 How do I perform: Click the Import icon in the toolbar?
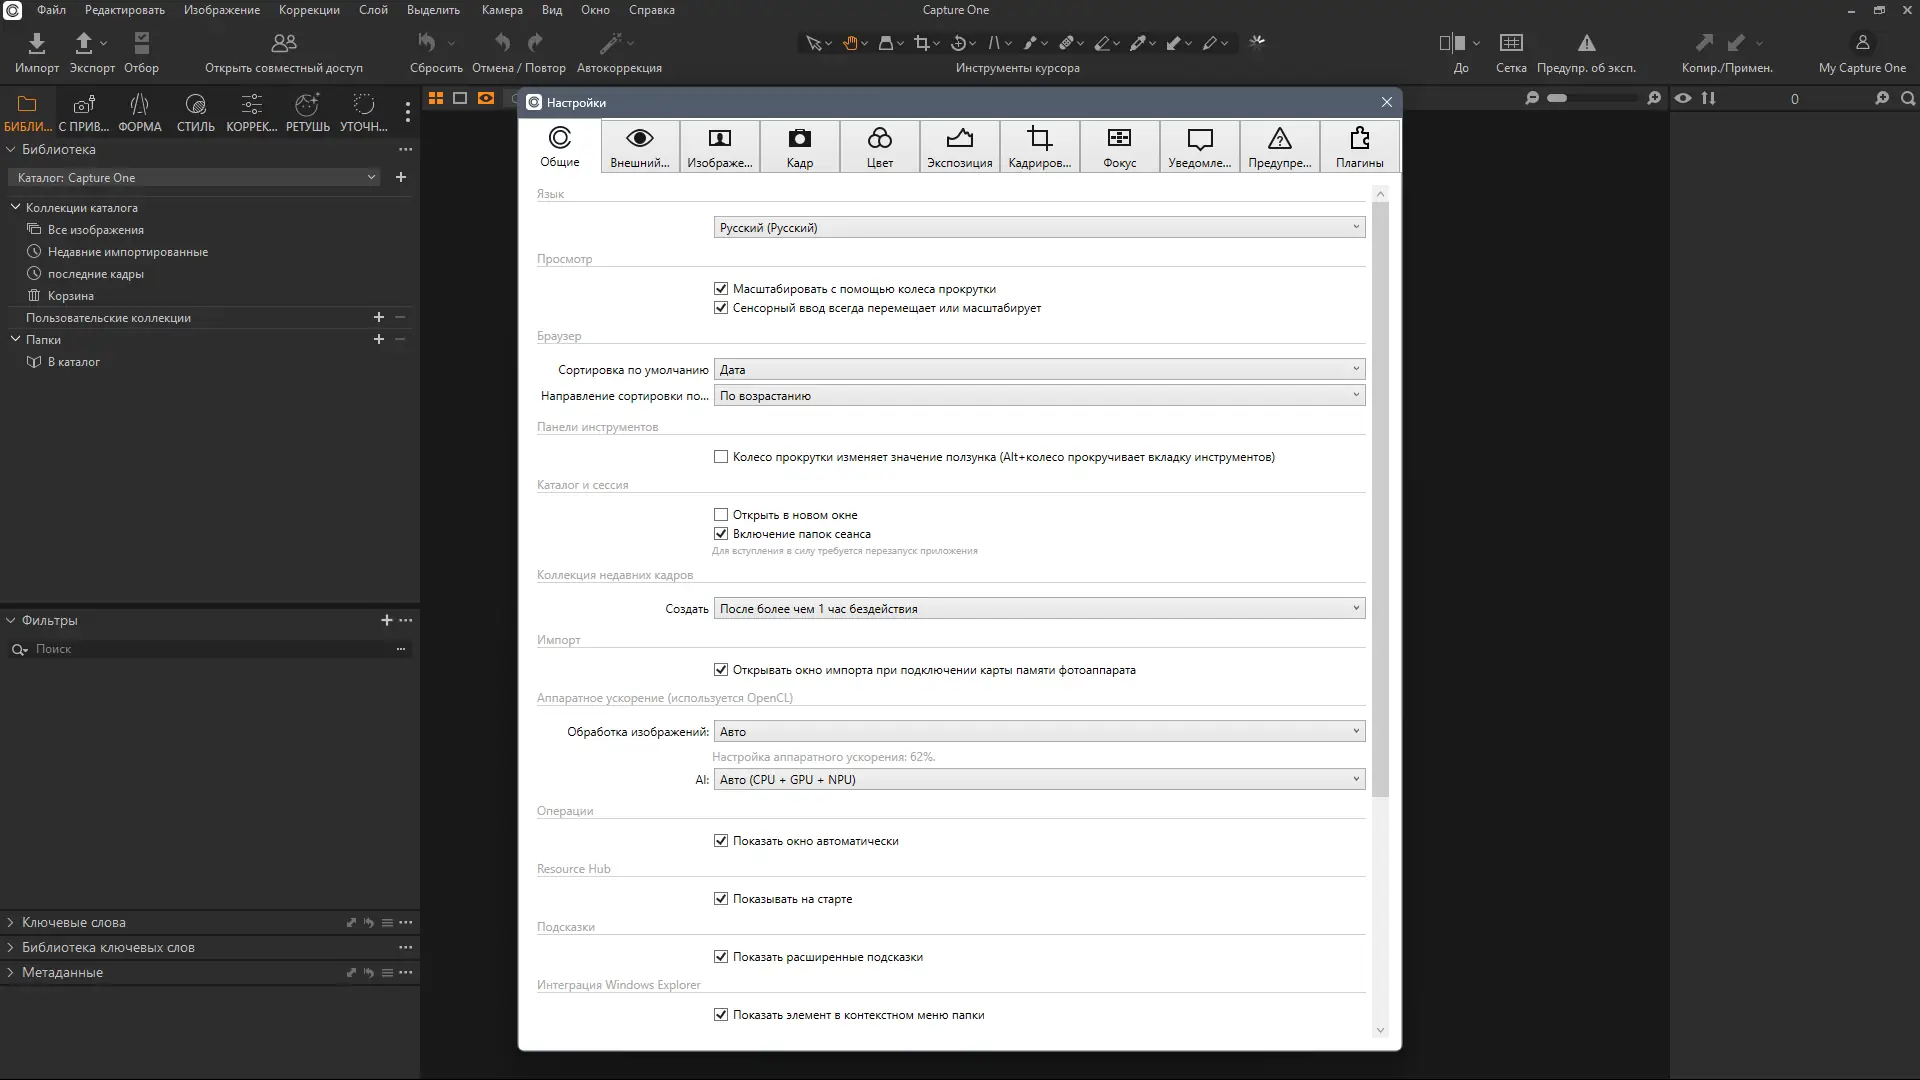point(37,43)
